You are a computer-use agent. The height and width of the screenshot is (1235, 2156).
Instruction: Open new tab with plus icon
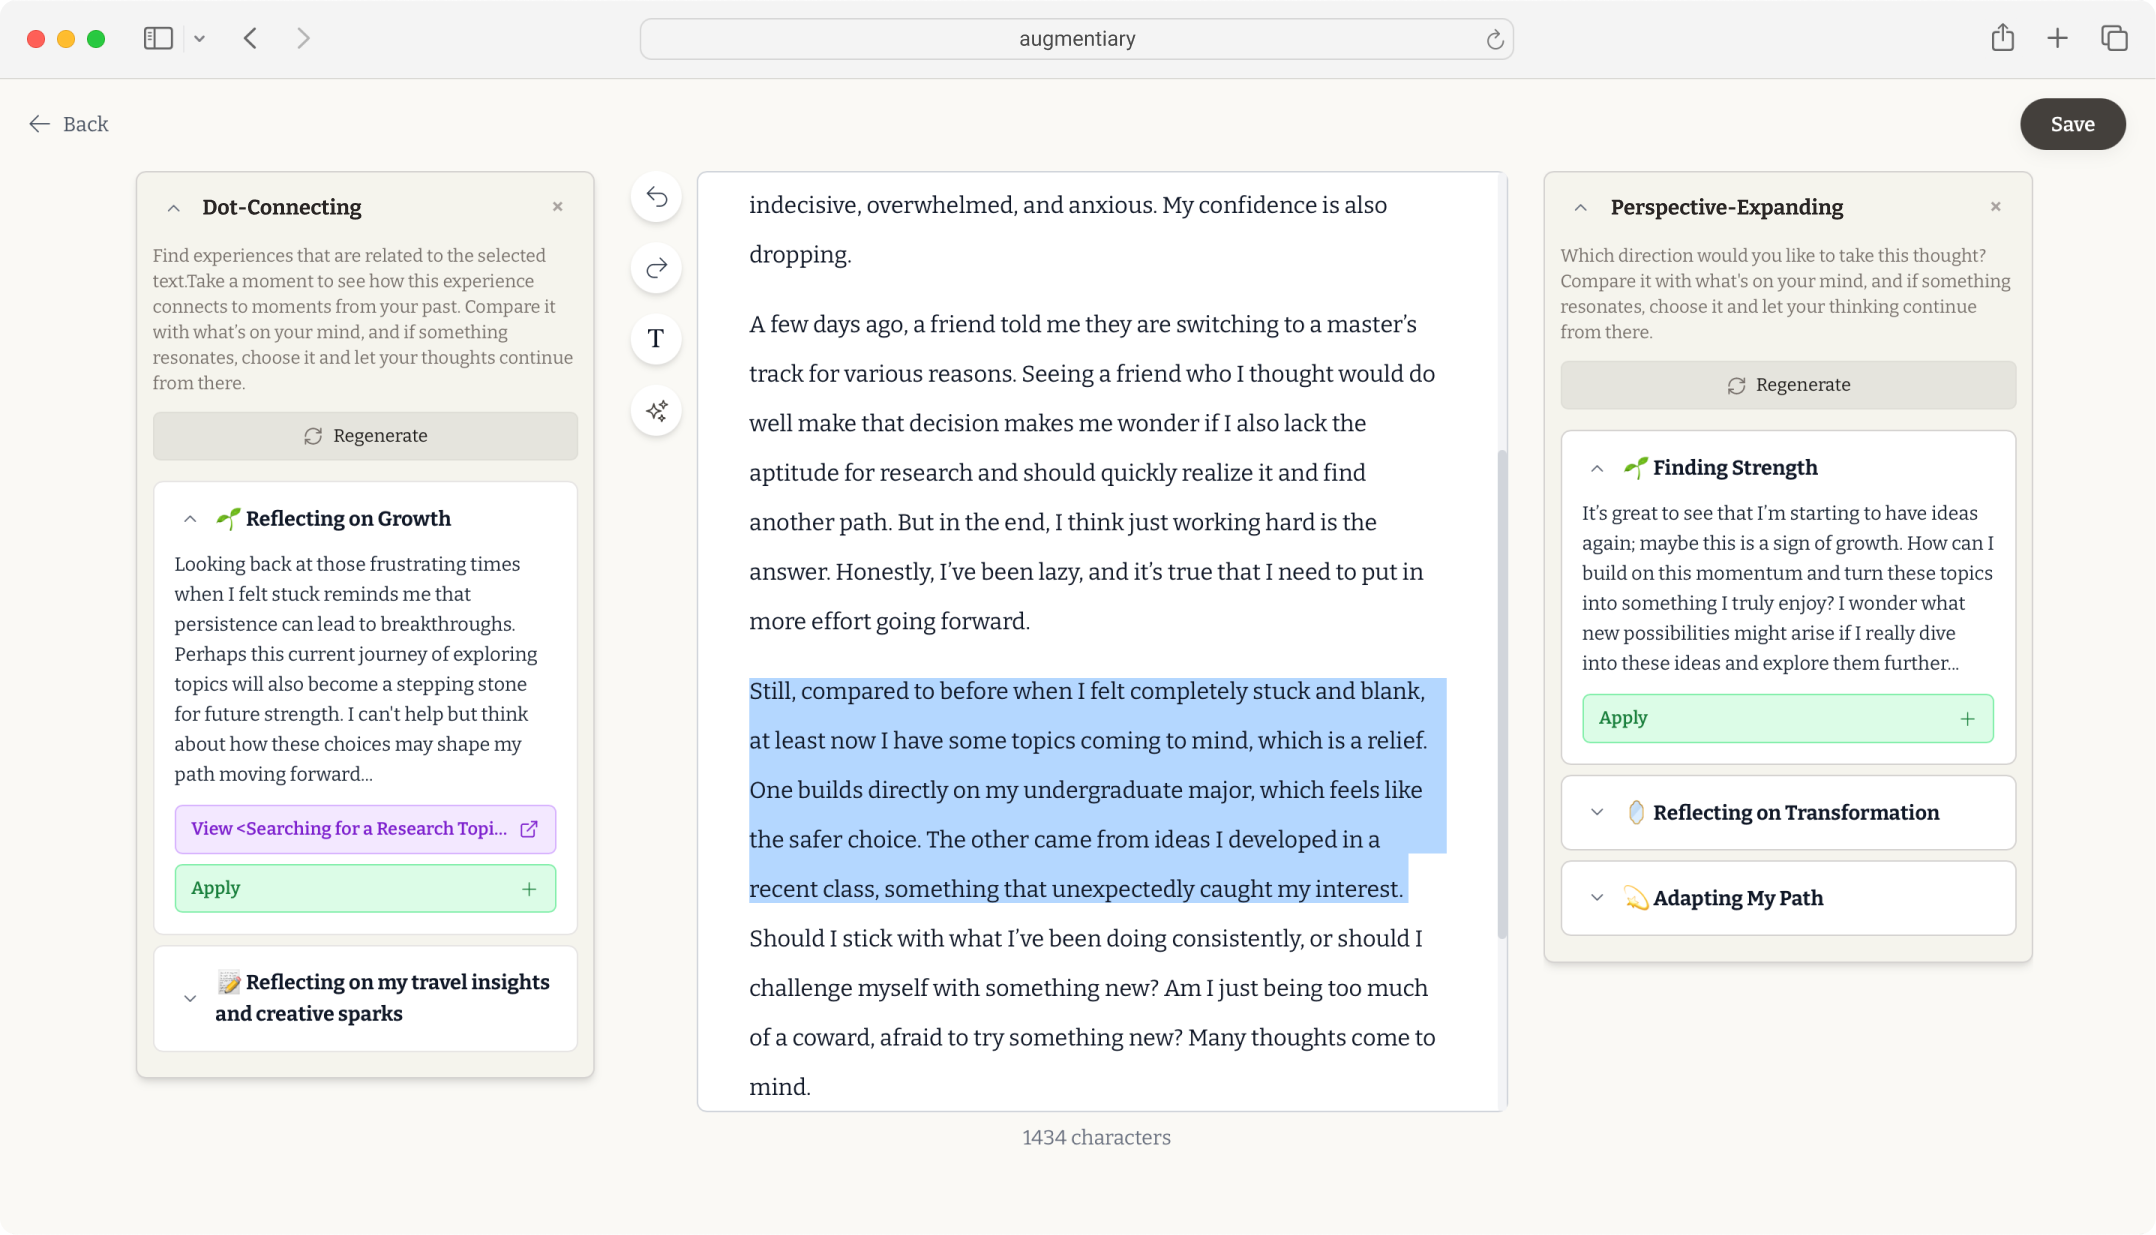click(x=2057, y=39)
